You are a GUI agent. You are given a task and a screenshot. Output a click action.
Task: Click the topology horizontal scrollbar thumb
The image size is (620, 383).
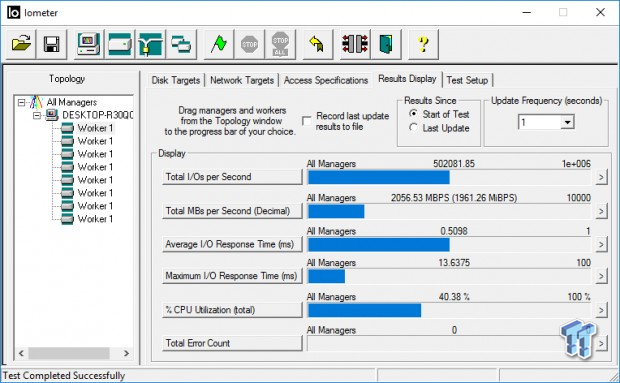click(69, 353)
